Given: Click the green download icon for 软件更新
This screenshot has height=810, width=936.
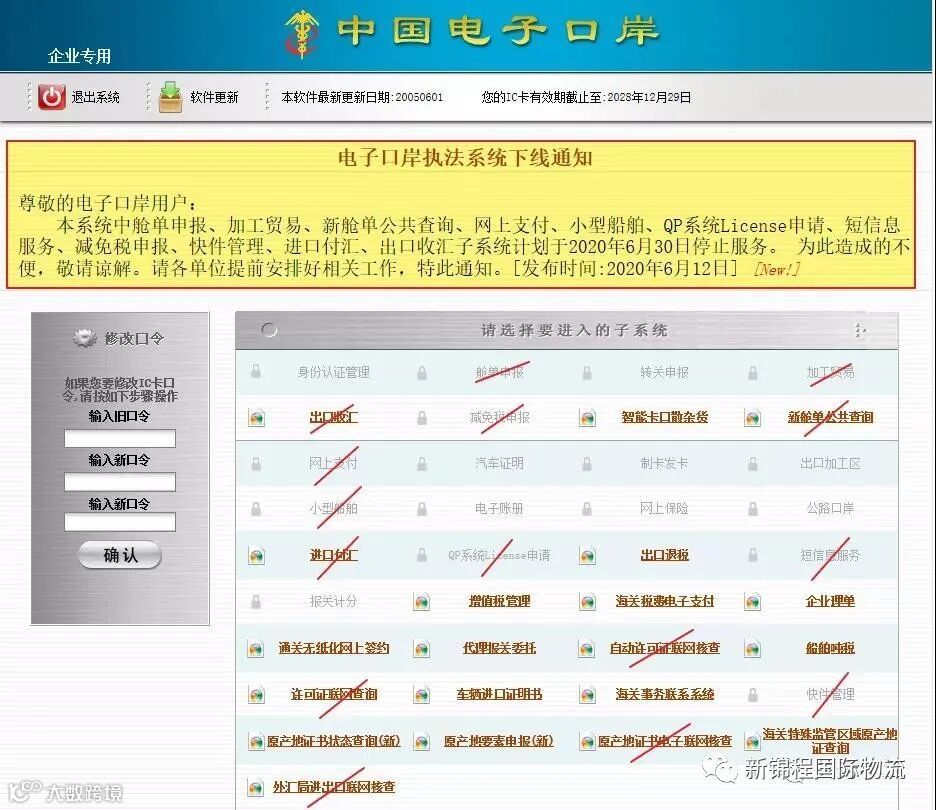Looking at the screenshot, I should coord(170,97).
